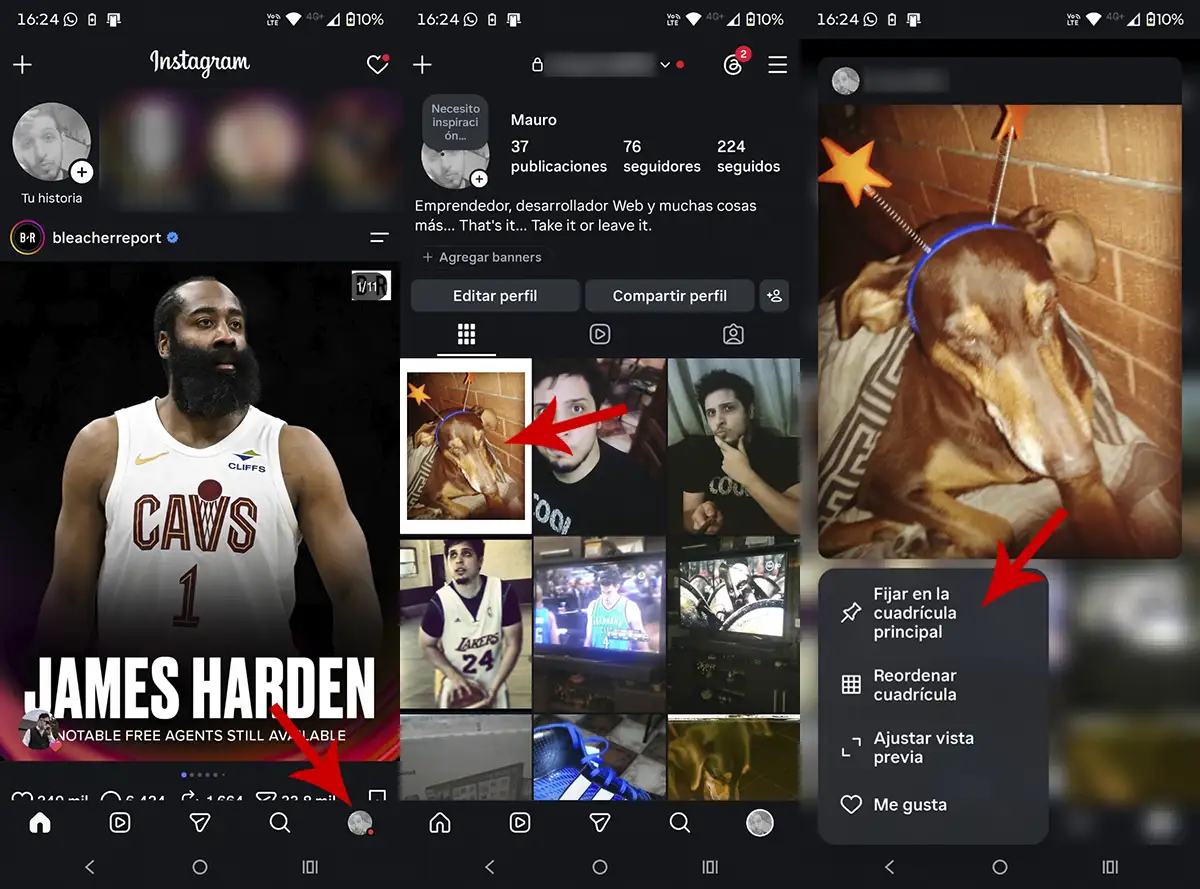Tap plus badge on profile picture
This screenshot has height=889, width=1200.
click(479, 179)
